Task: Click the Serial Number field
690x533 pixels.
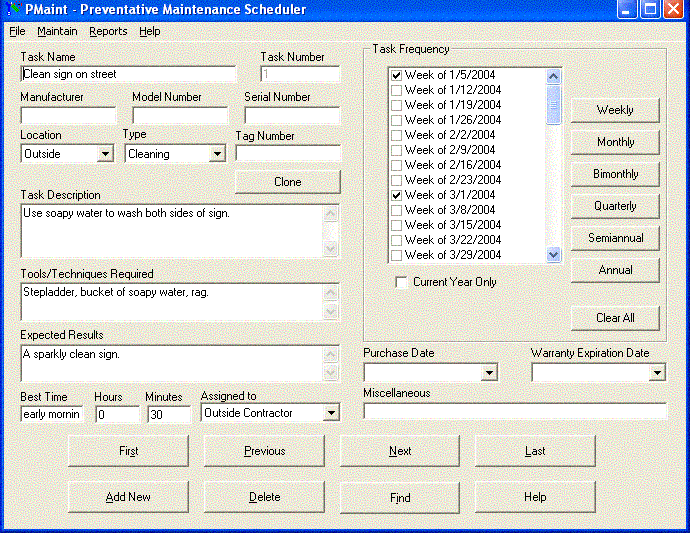Action: click(292, 115)
